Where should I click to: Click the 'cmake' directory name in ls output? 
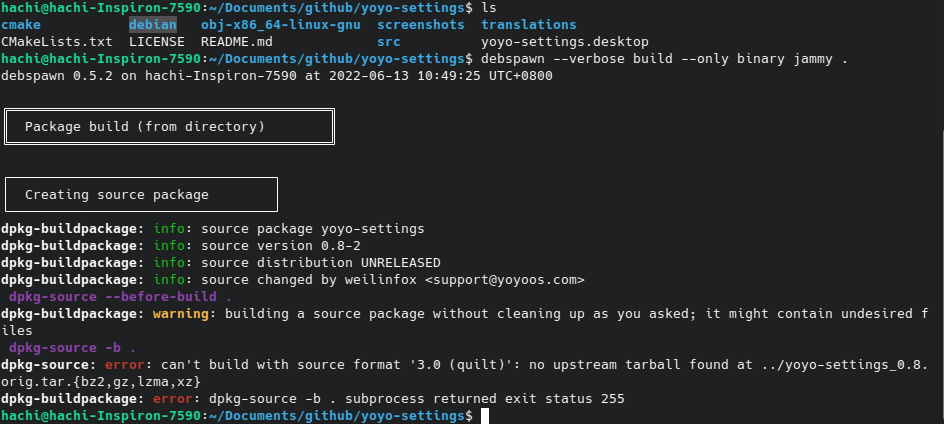pyautogui.click(x=21, y=25)
